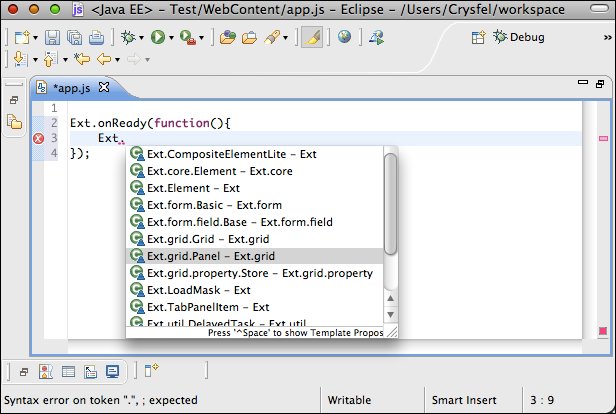The image size is (616, 414).
Task: Open the Servers view icon
Action: point(90,372)
